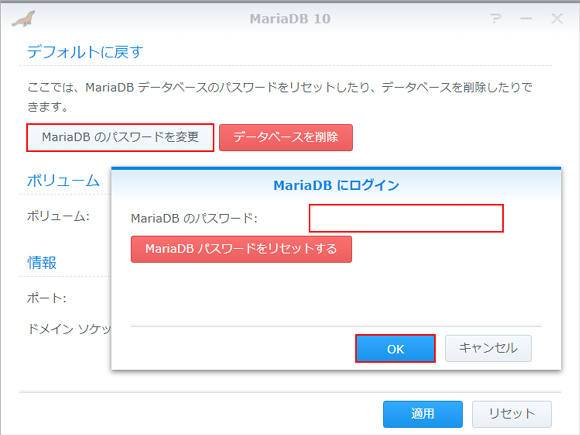Select the デフォルトに戻す section heading
The height and width of the screenshot is (435, 580).
coord(85,52)
